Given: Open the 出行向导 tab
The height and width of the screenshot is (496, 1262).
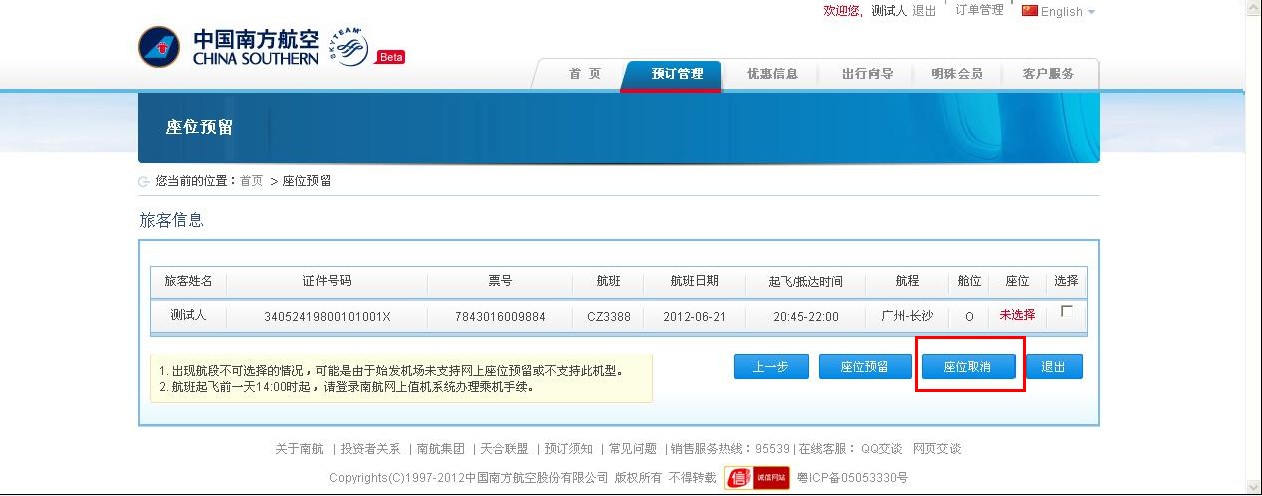Looking at the screenshot, I should click(867, 74).
